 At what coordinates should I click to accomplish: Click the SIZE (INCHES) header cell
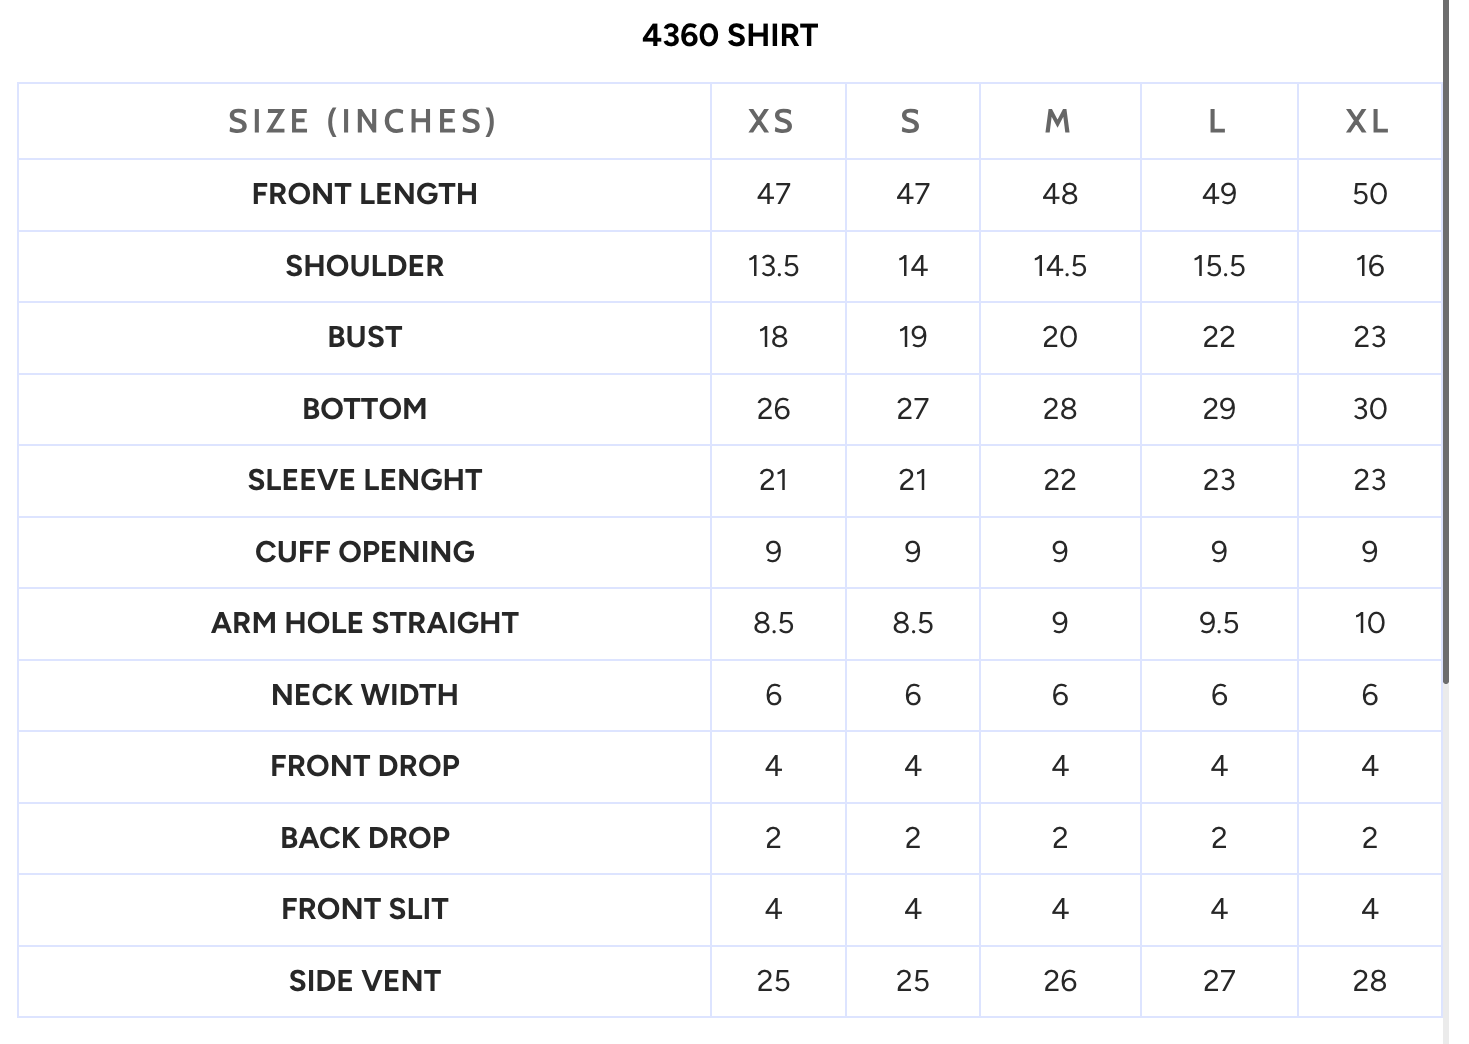[363, 122]
